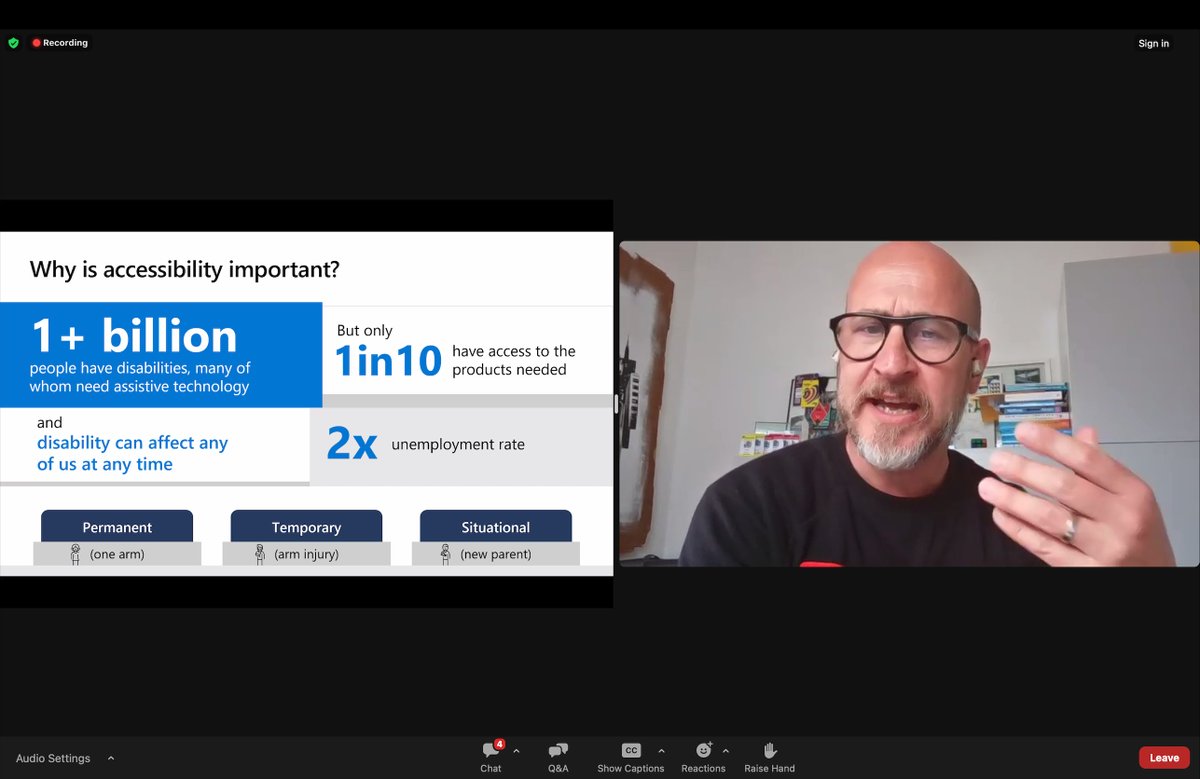Click the '(arm injury)' label
The width and height of the screenshot is (1200, 779).
(x=306, y=554)
